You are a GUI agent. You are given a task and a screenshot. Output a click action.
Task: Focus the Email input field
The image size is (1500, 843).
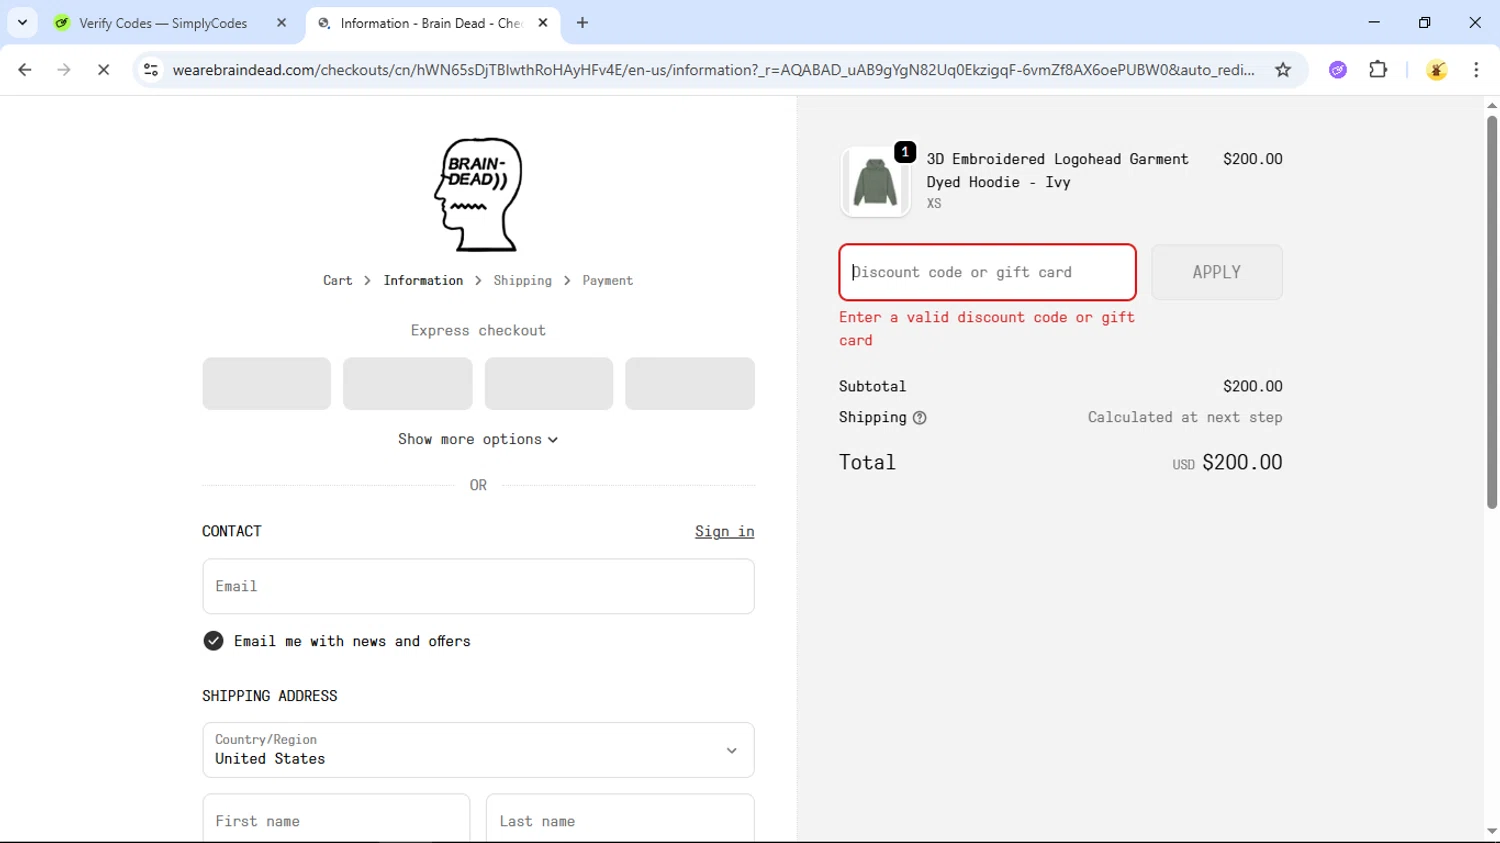(478, 586)
